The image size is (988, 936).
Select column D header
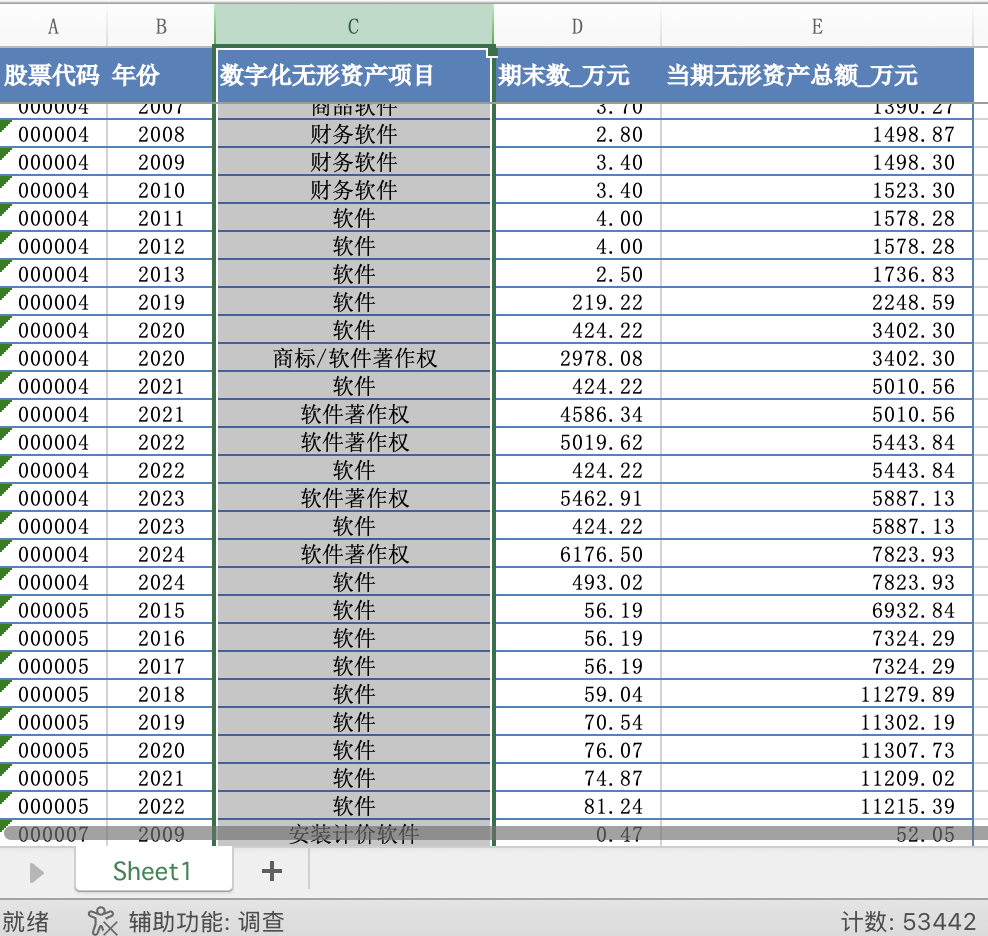click(577, 26)
